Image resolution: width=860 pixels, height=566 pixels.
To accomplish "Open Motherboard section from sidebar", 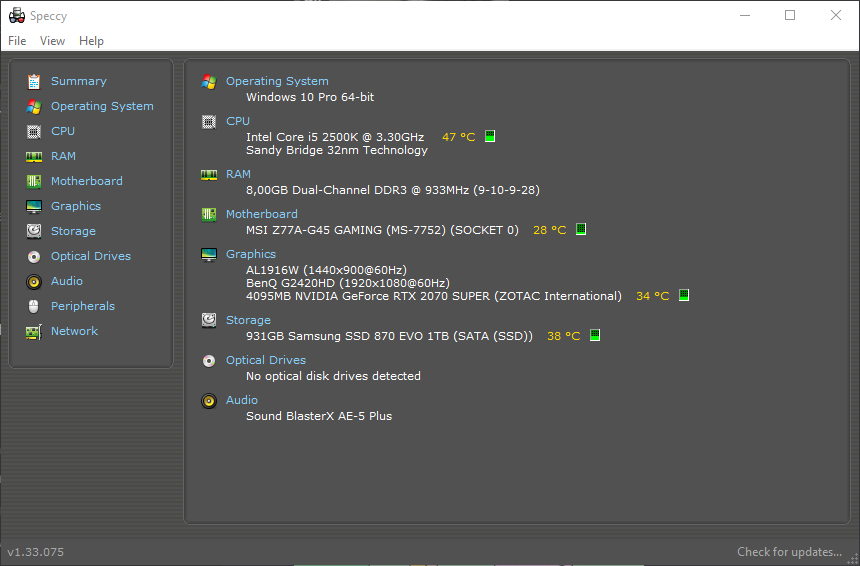I will click(x=87, y=182).
